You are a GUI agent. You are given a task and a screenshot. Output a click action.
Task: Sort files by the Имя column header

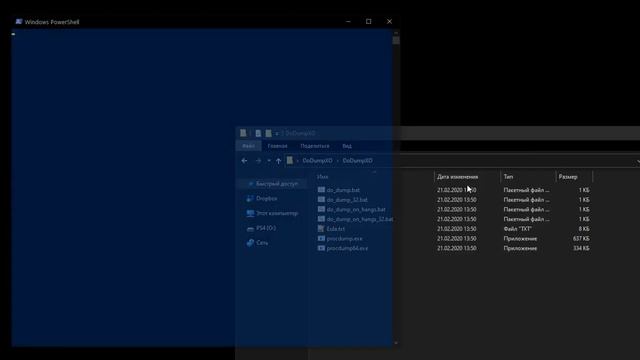click(322, 177)
